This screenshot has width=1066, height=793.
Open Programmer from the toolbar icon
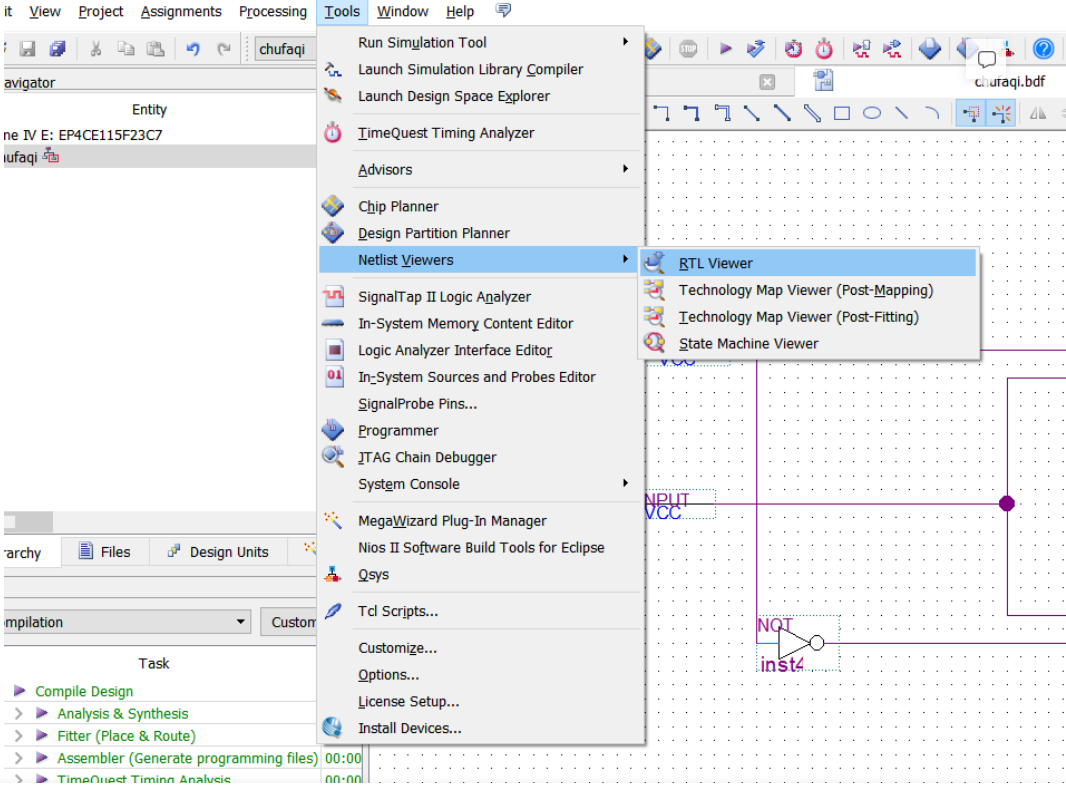click(929, 49)
